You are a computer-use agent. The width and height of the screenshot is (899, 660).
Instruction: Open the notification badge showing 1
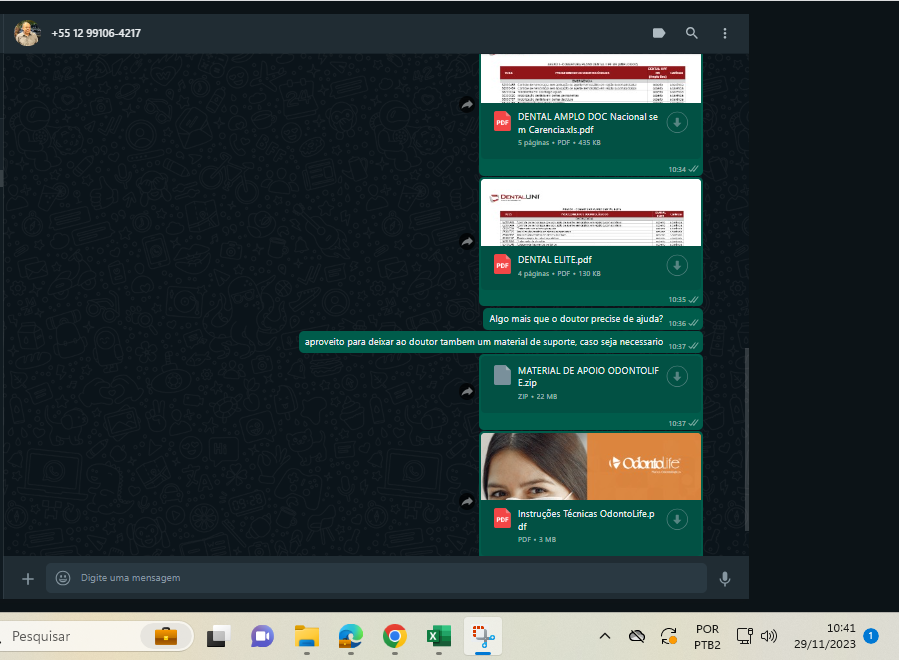click(870, 636)
